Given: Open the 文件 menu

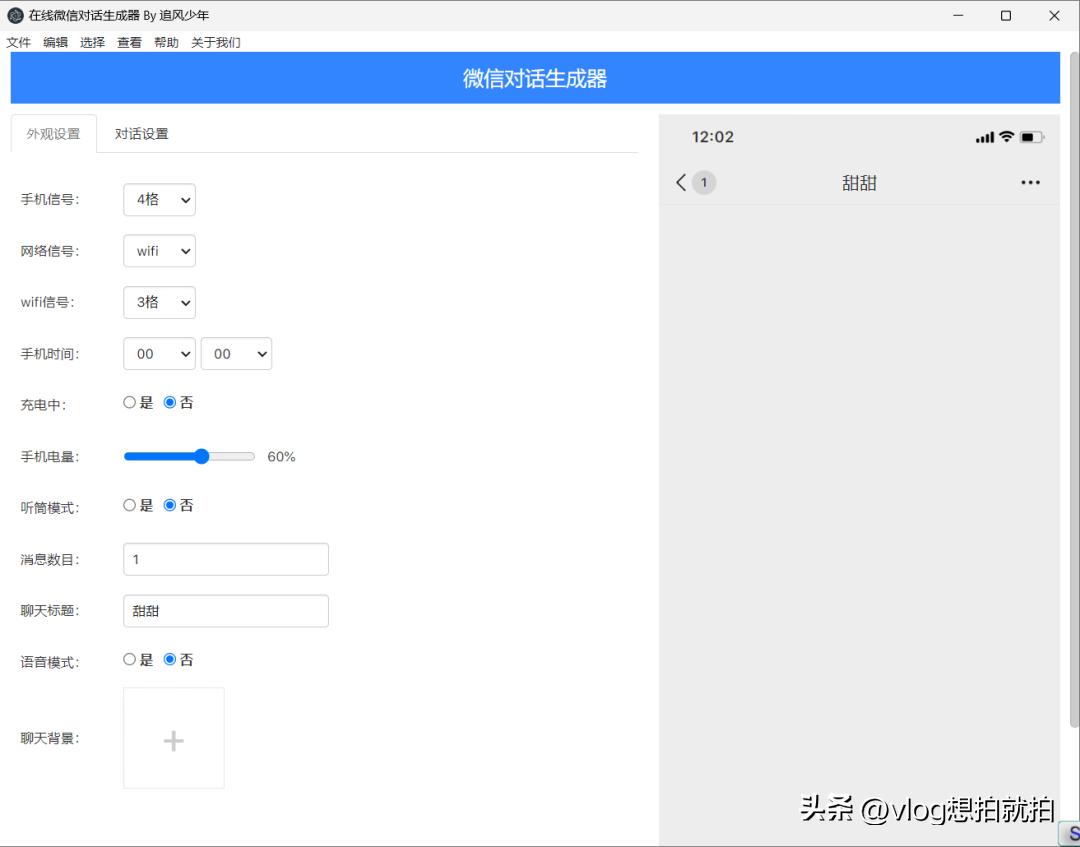Looking at the screenshot, I should (x=19, y=42).
